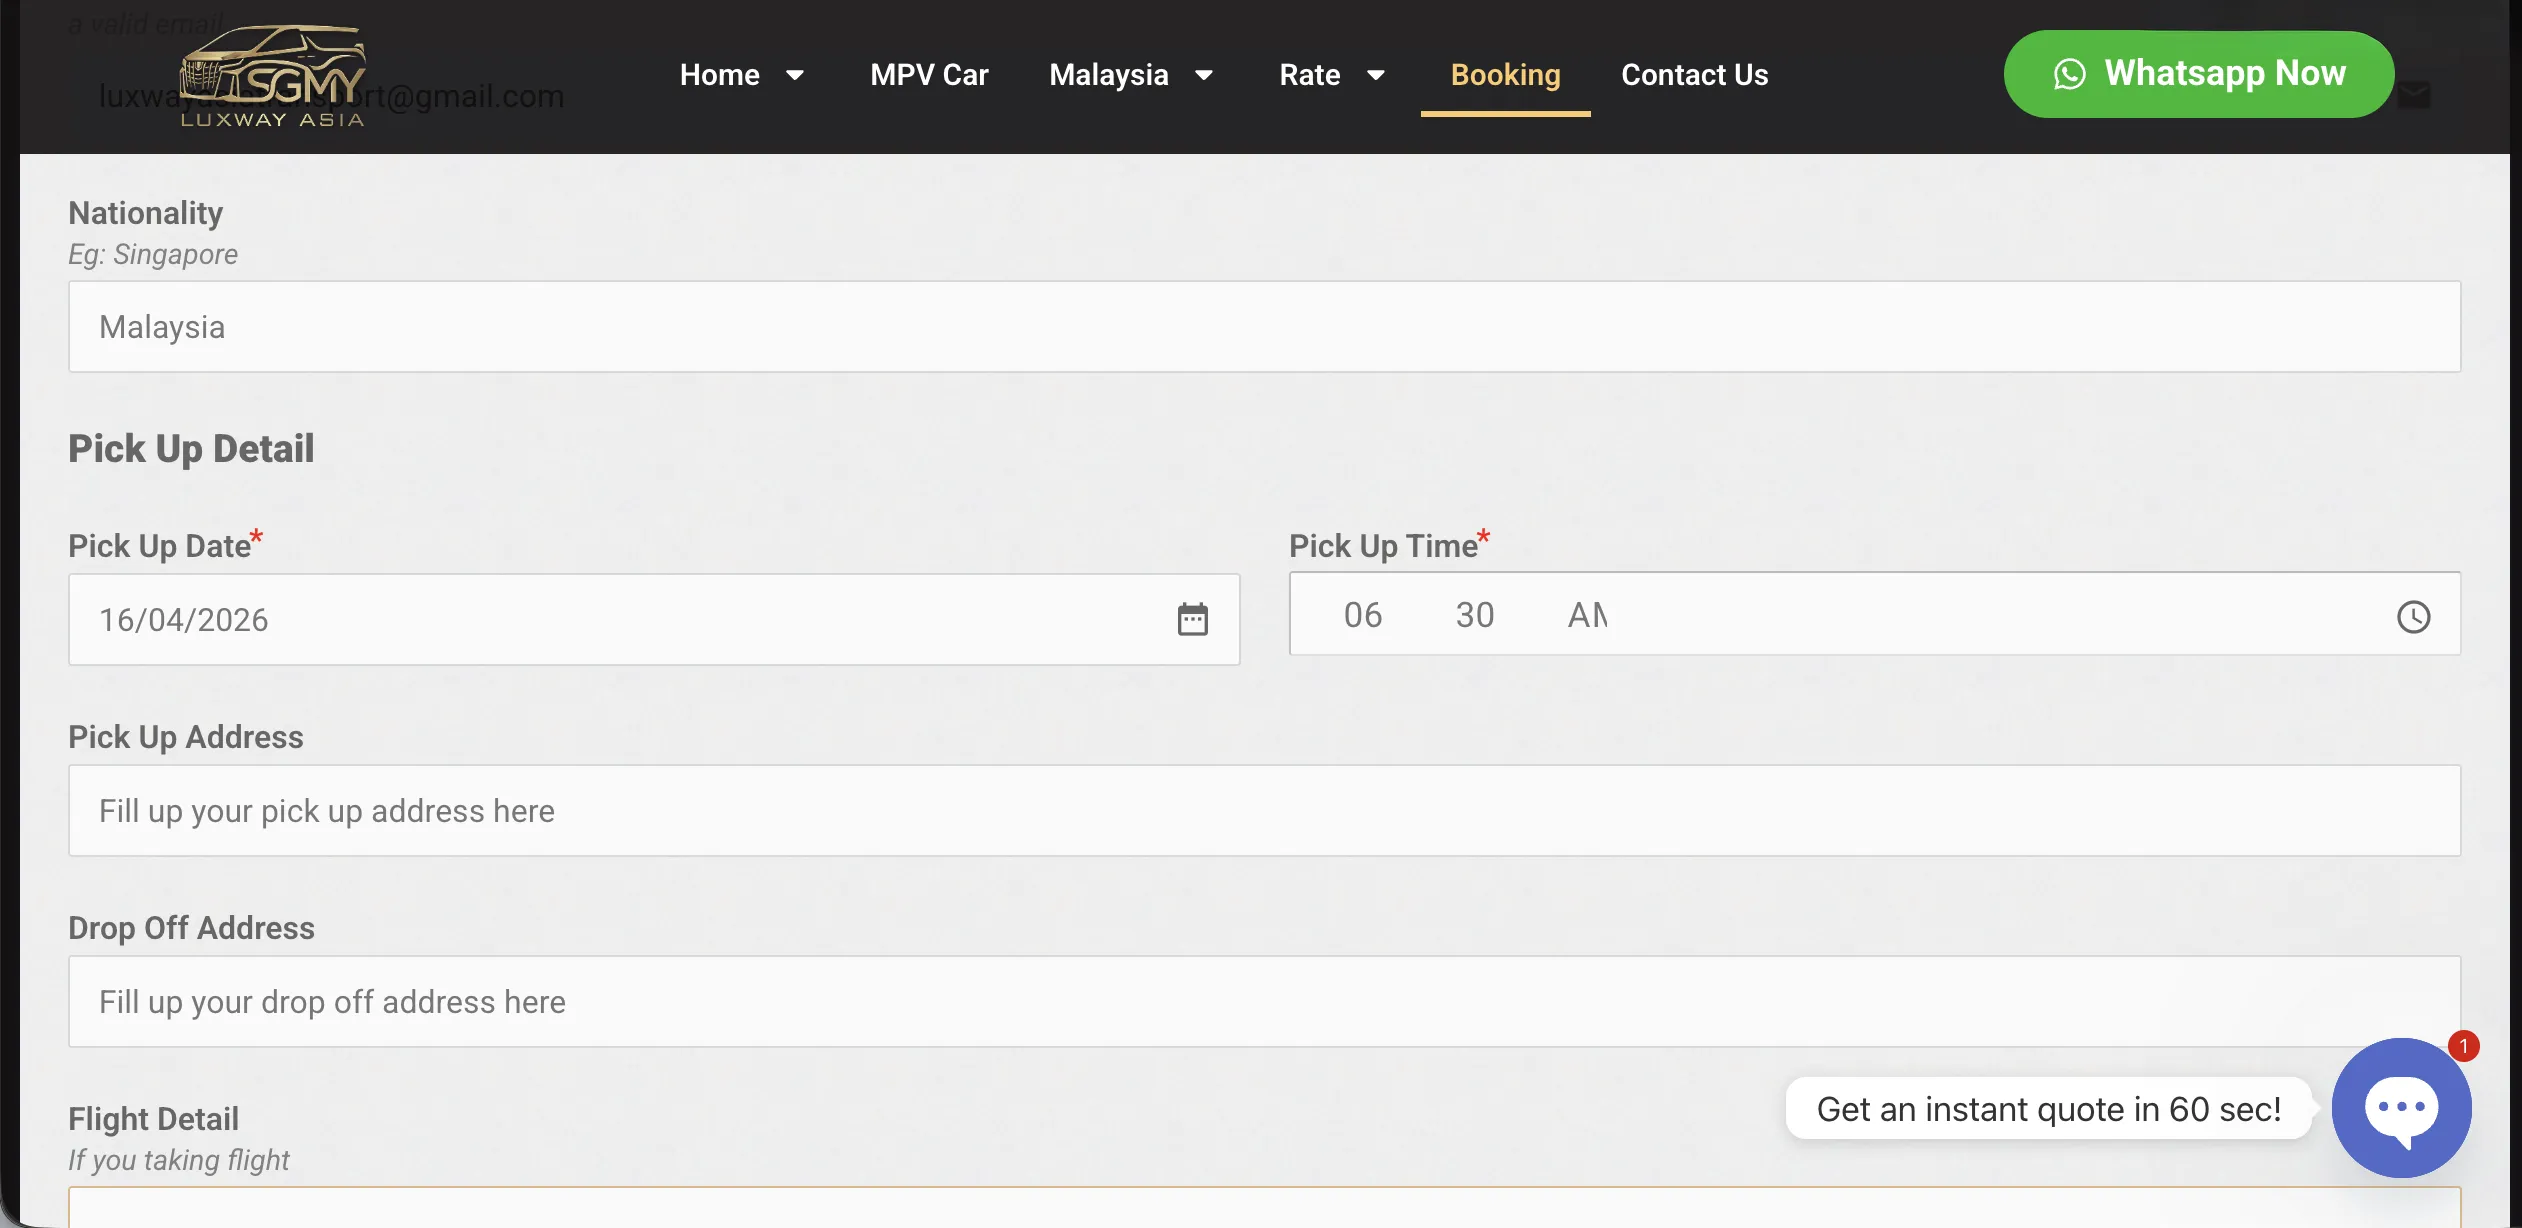2522x1228 pixels.
Task: Click the Eg: Singapore hint text
Action: pyautogui.click(x=153, y=254)
